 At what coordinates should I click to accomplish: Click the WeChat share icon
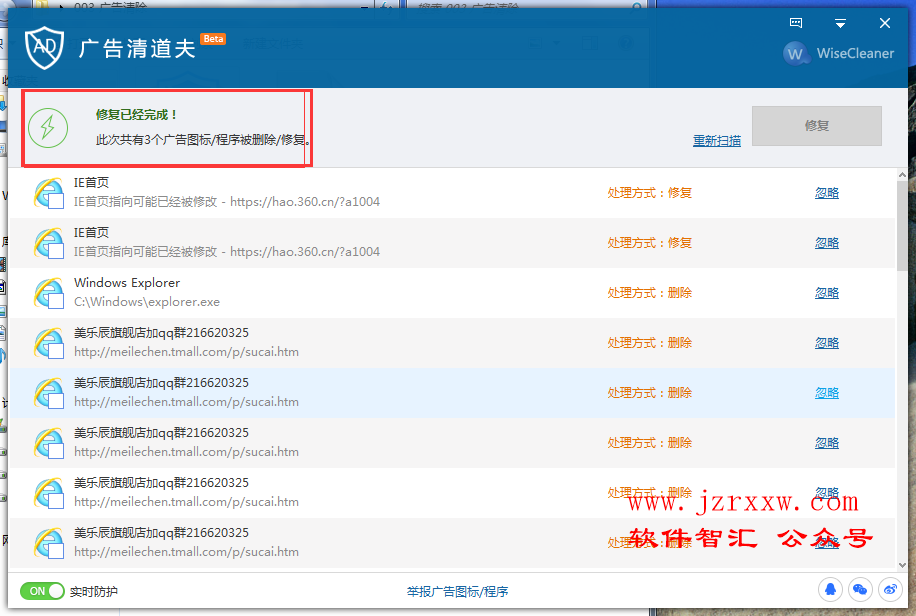860,589
